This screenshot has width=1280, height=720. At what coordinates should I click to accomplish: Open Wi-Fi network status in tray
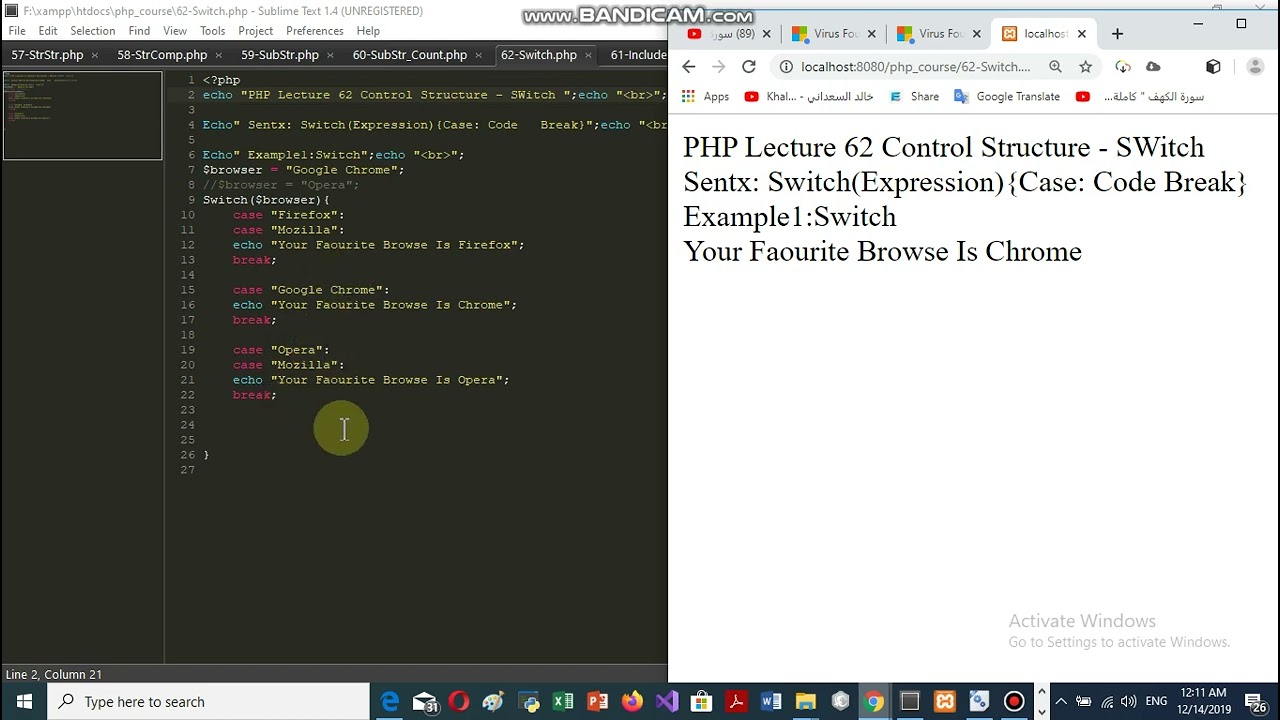pyautogui.click(x=1105, y=702)
